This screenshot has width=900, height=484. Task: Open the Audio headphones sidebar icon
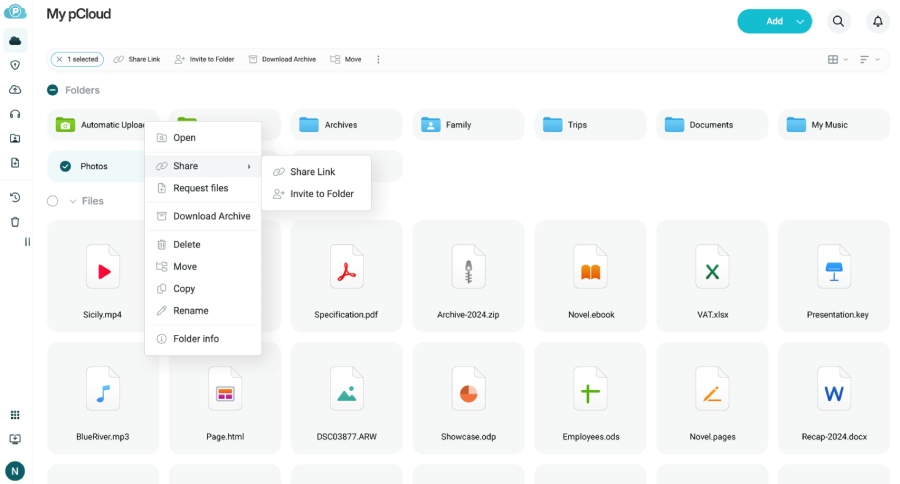coord(15,114)
